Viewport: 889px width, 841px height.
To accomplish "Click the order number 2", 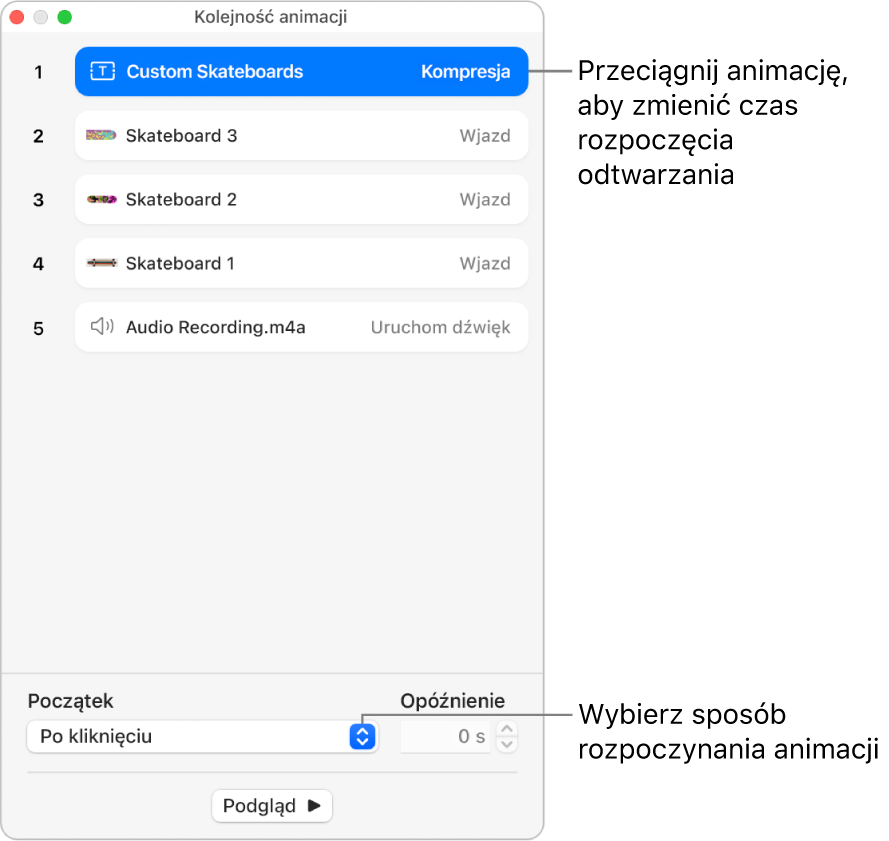I will (38, 136).
